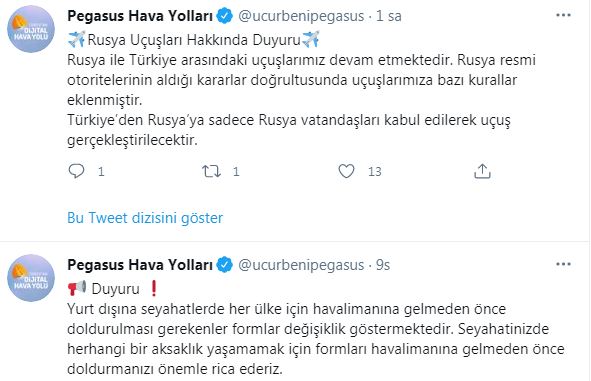Like the Rusya Uçuşları Hakkında Duyuru tweet
Viewport: 591px width, 381px height.
346,171
